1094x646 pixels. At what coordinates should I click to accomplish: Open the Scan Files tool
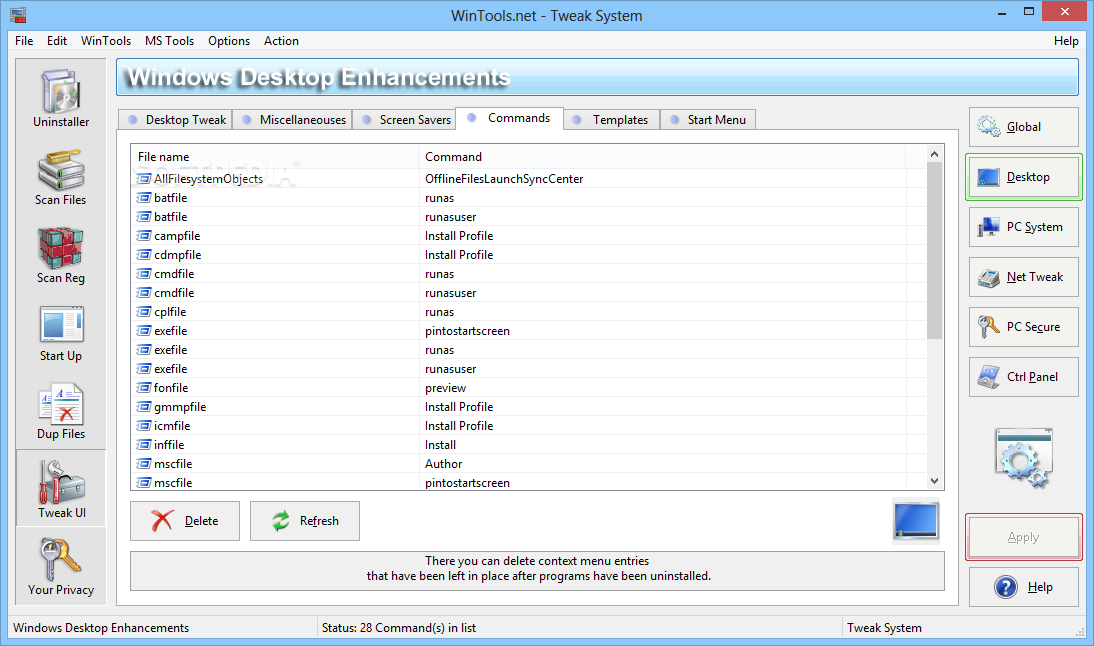click(61, 177)
